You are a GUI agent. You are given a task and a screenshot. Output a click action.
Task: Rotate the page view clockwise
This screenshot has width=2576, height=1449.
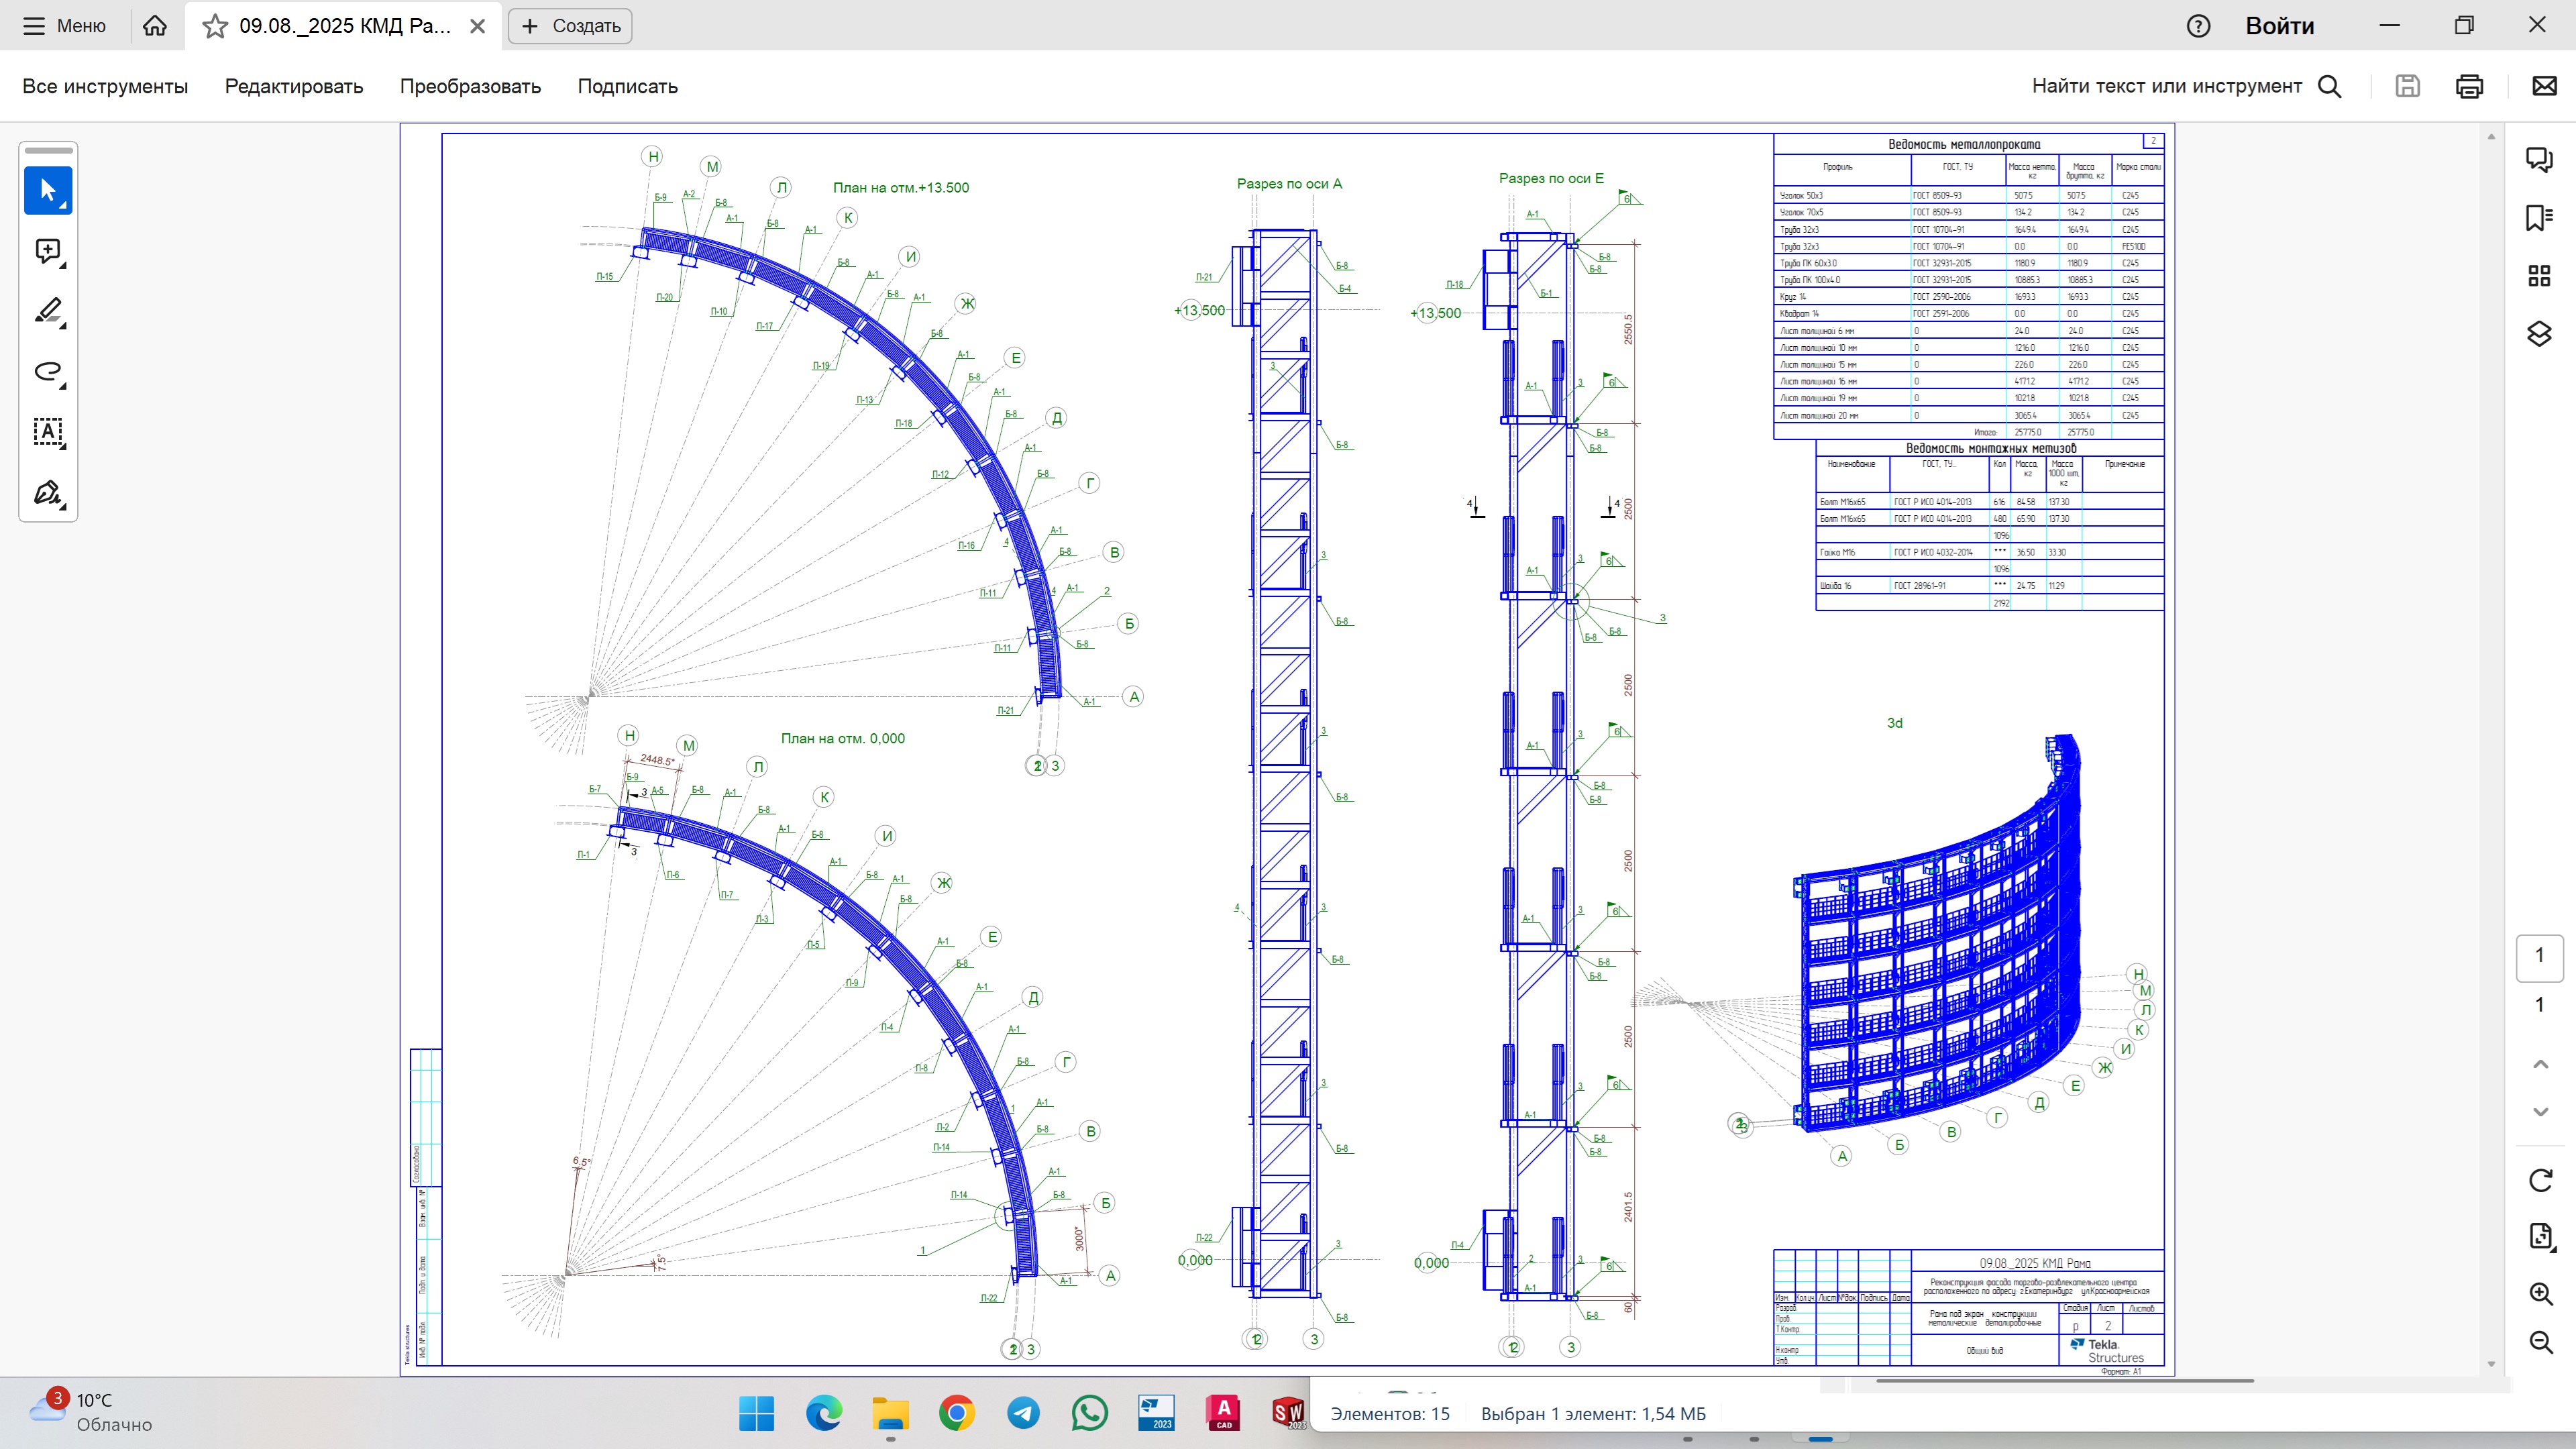(2540, 1180)
